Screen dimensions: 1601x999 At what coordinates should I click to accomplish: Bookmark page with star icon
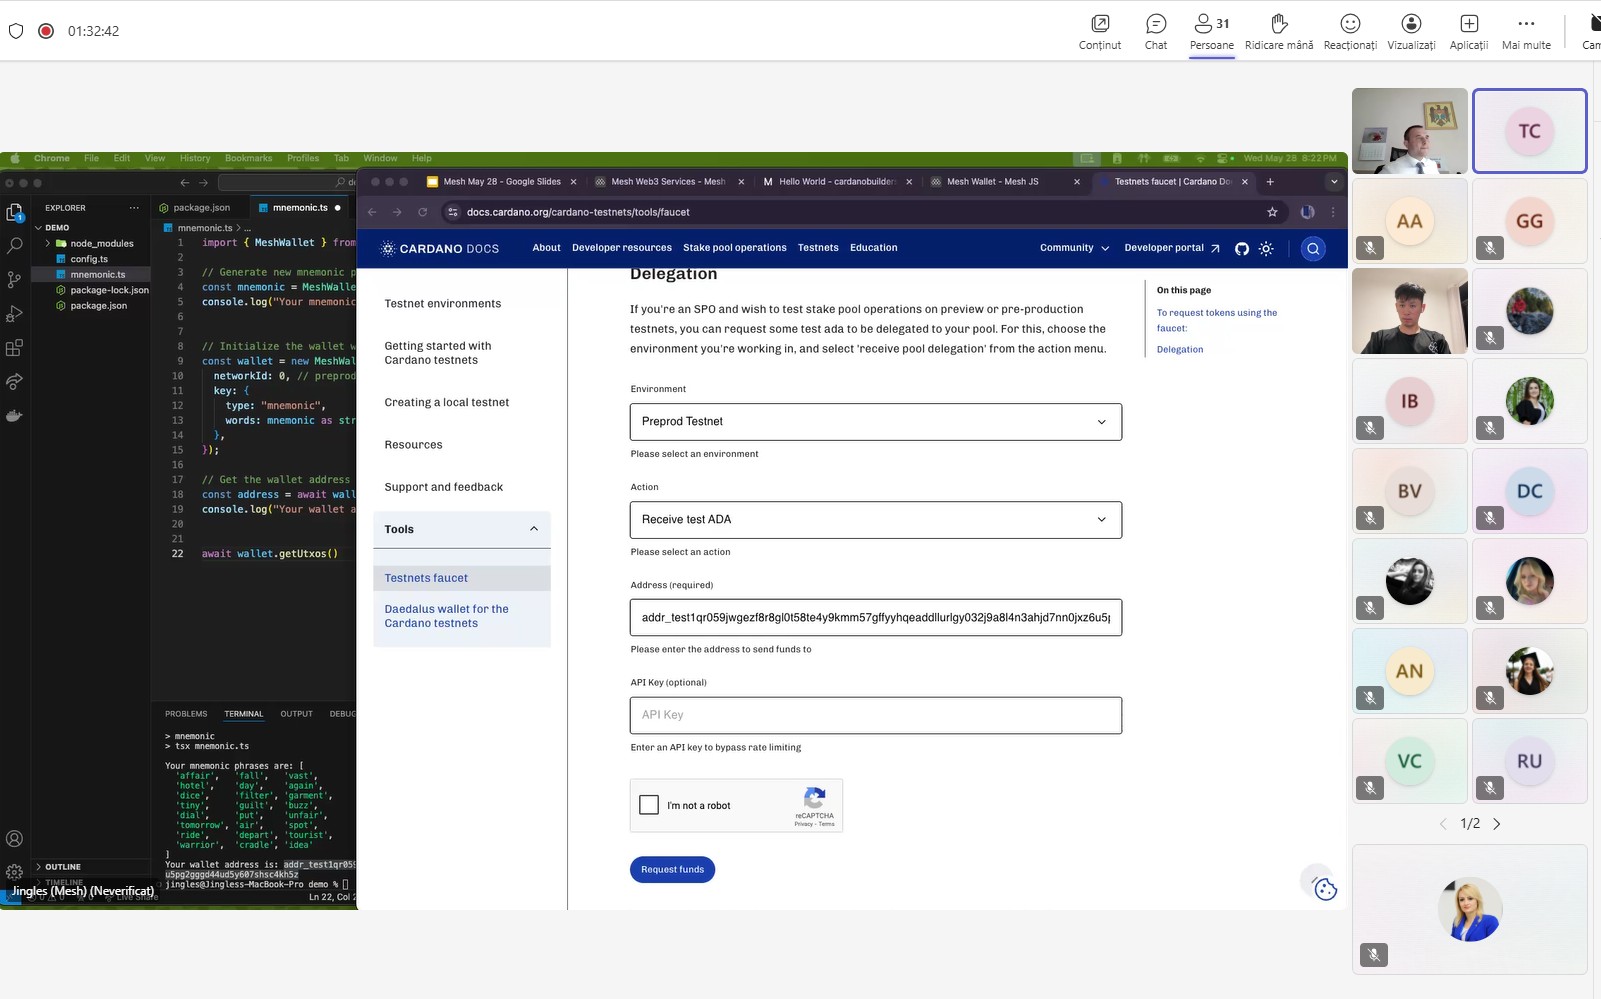(x=1272, y=212)
